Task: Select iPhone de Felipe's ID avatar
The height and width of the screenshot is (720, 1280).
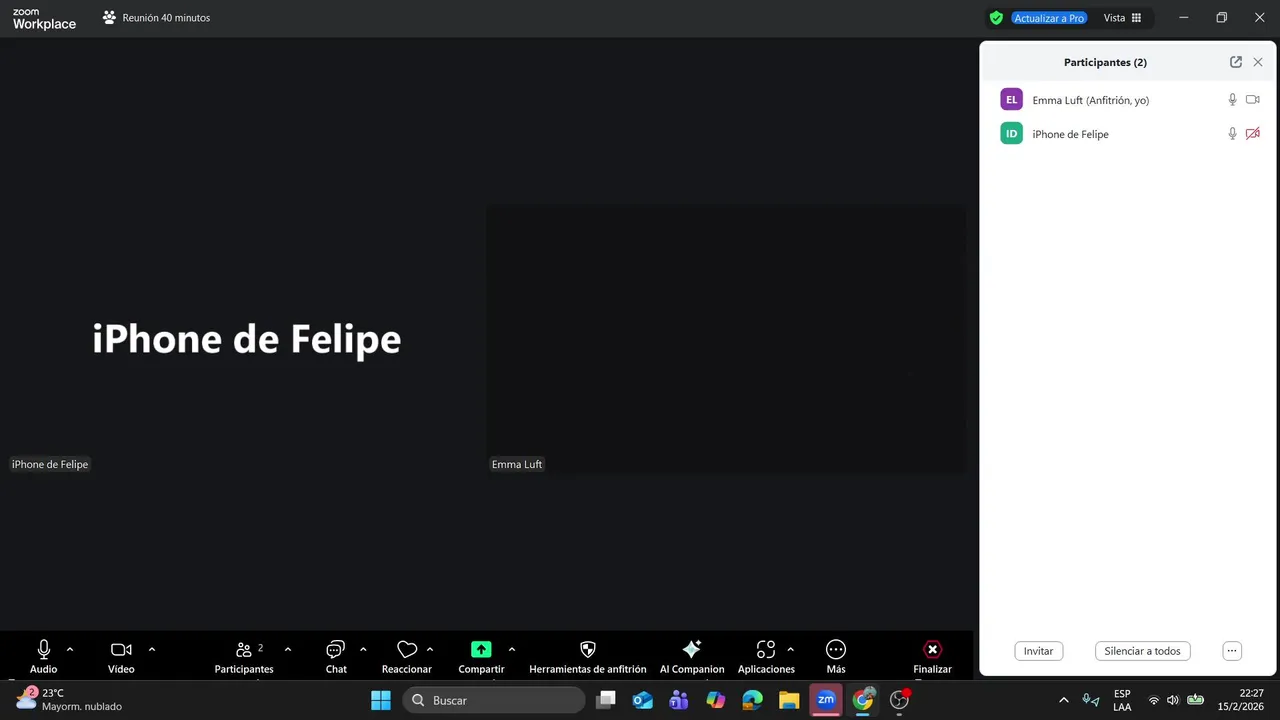Action: pos(1012,134)
